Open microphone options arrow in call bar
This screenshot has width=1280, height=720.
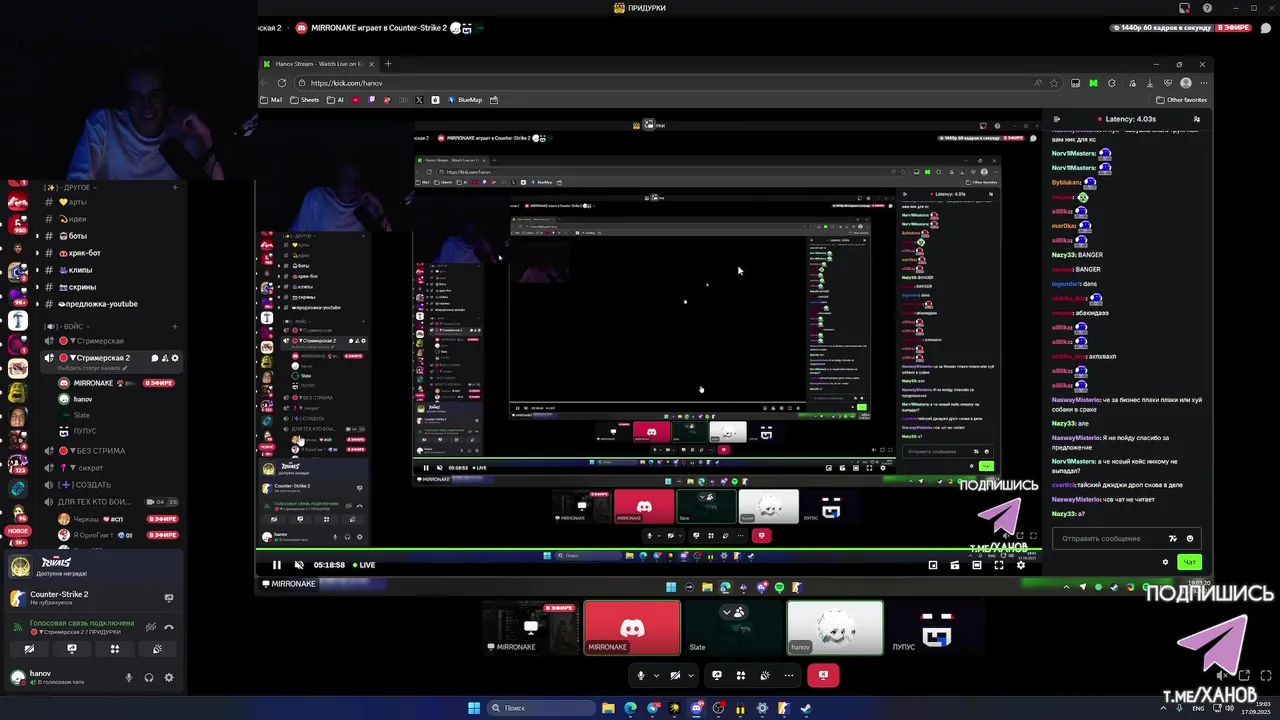656,675
